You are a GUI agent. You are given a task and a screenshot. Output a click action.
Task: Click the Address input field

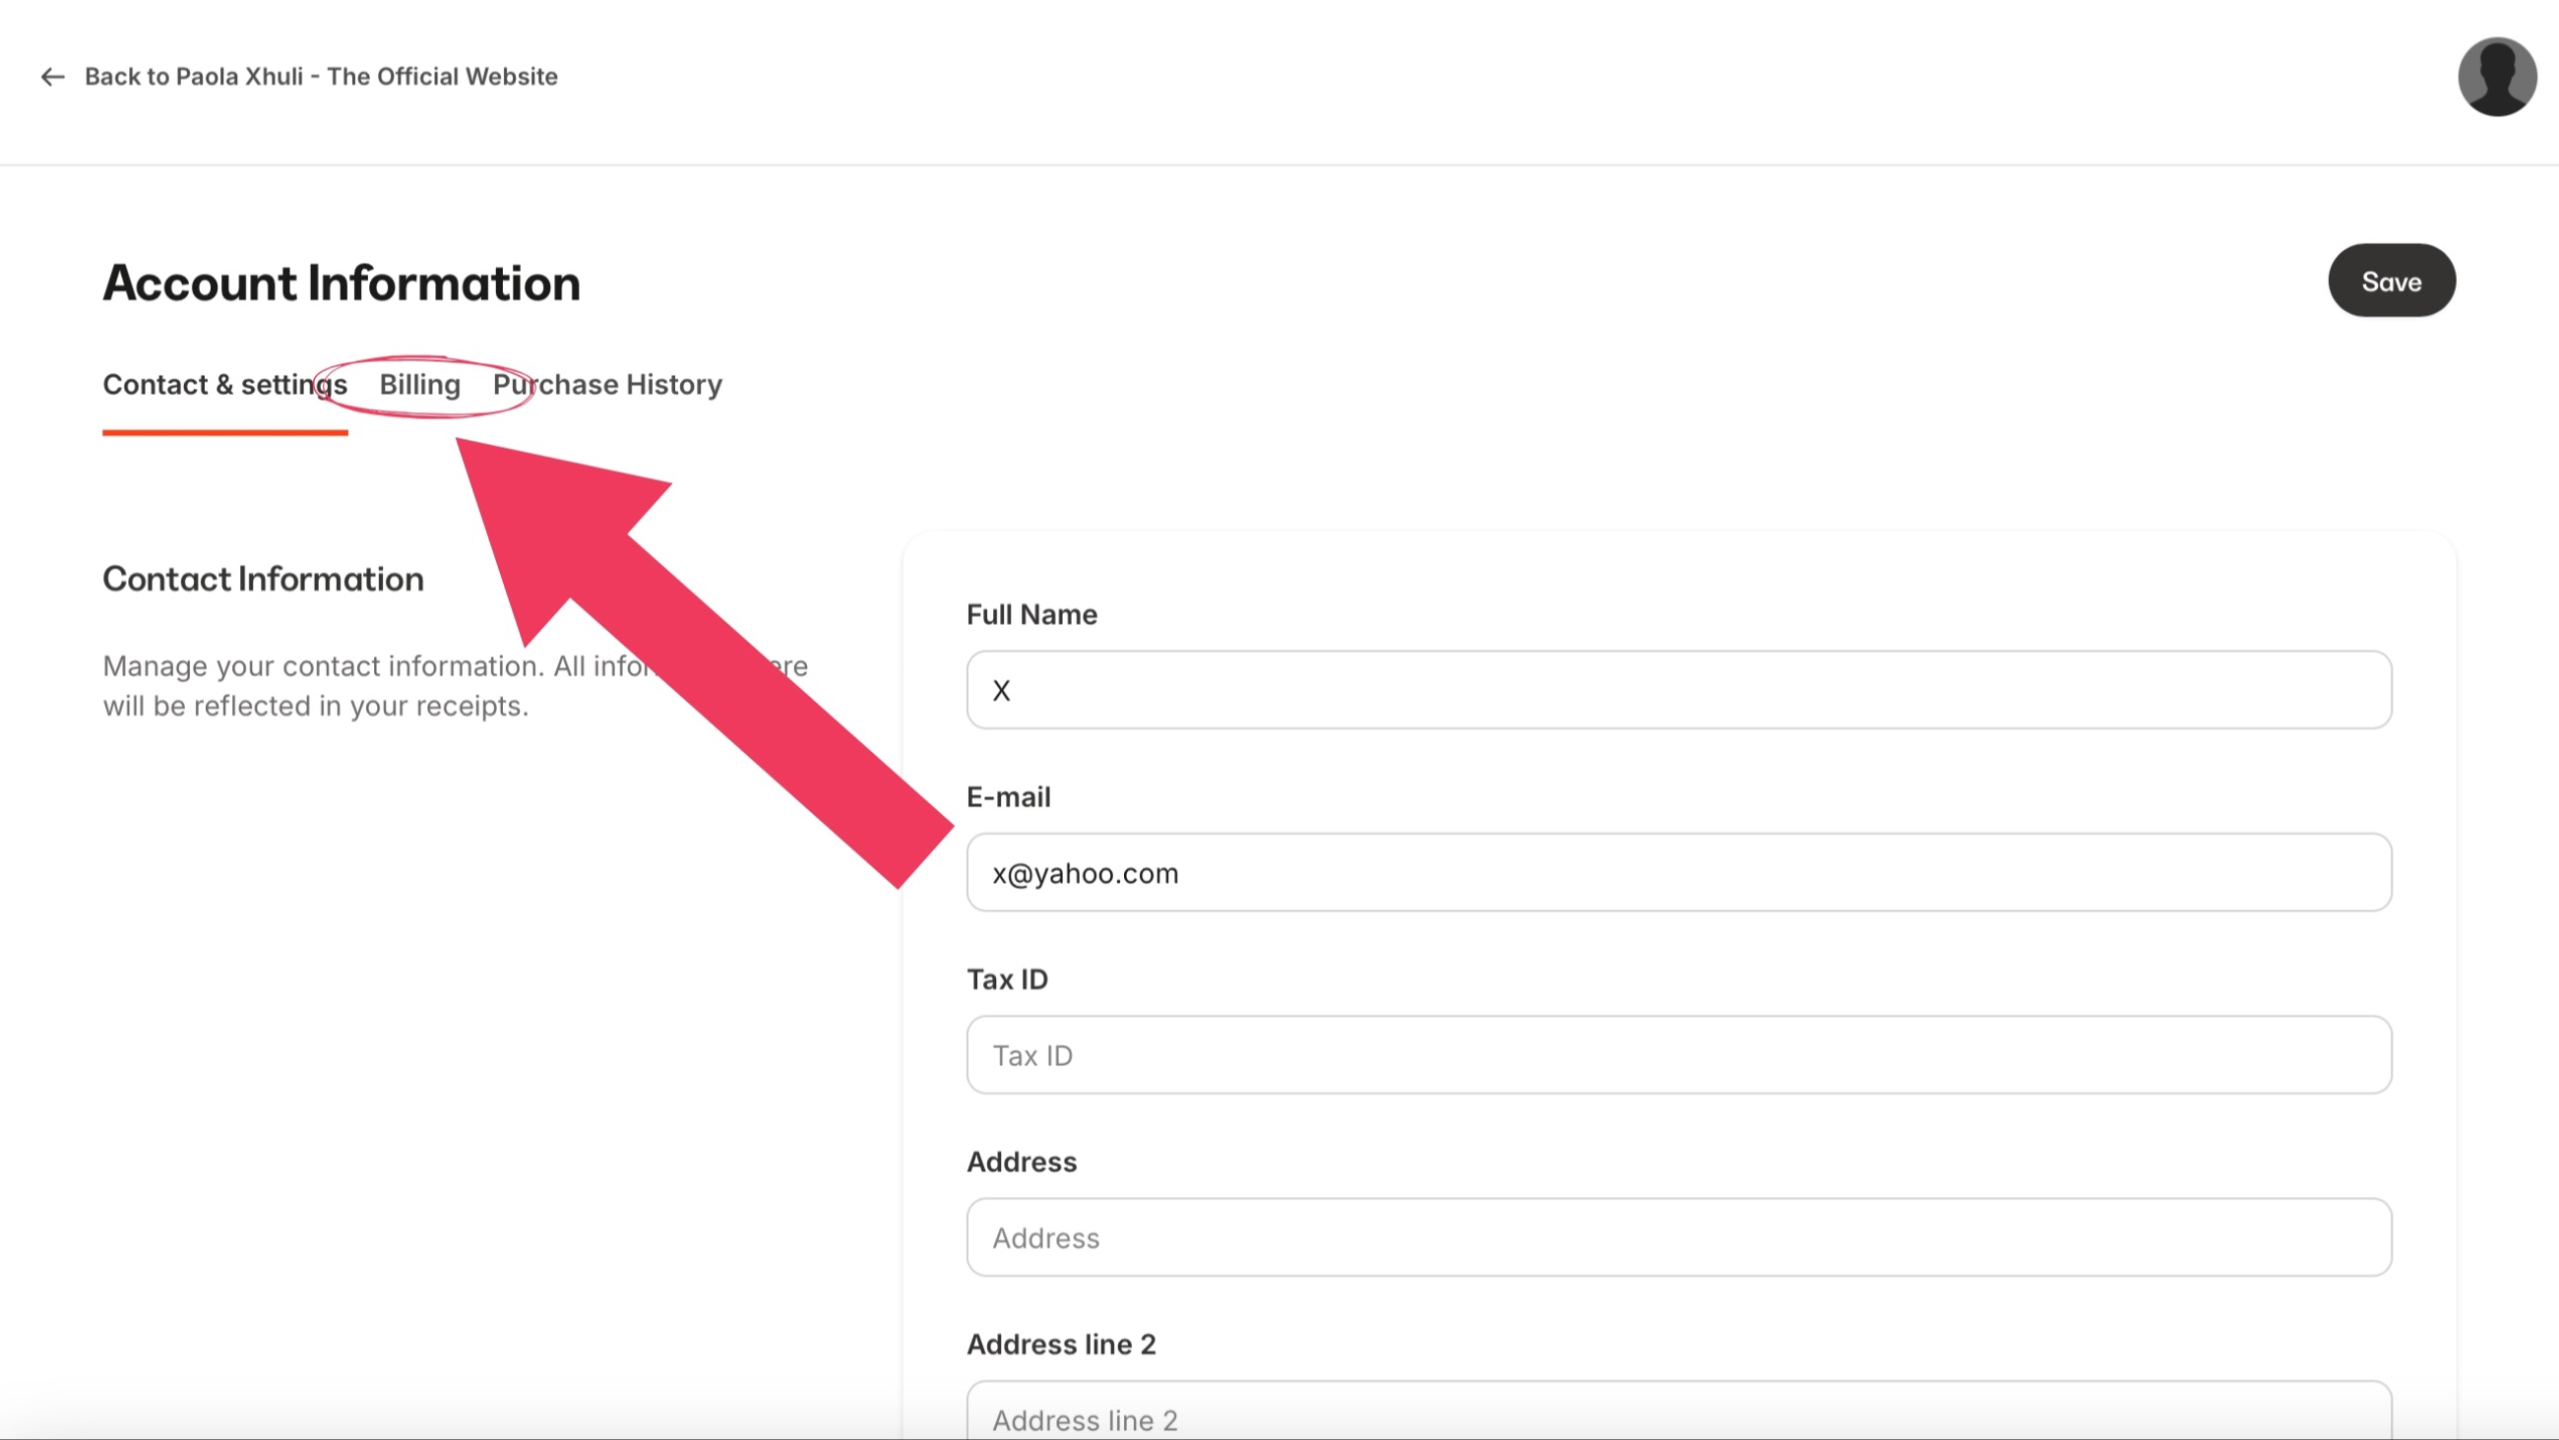coord(1678,1238)
